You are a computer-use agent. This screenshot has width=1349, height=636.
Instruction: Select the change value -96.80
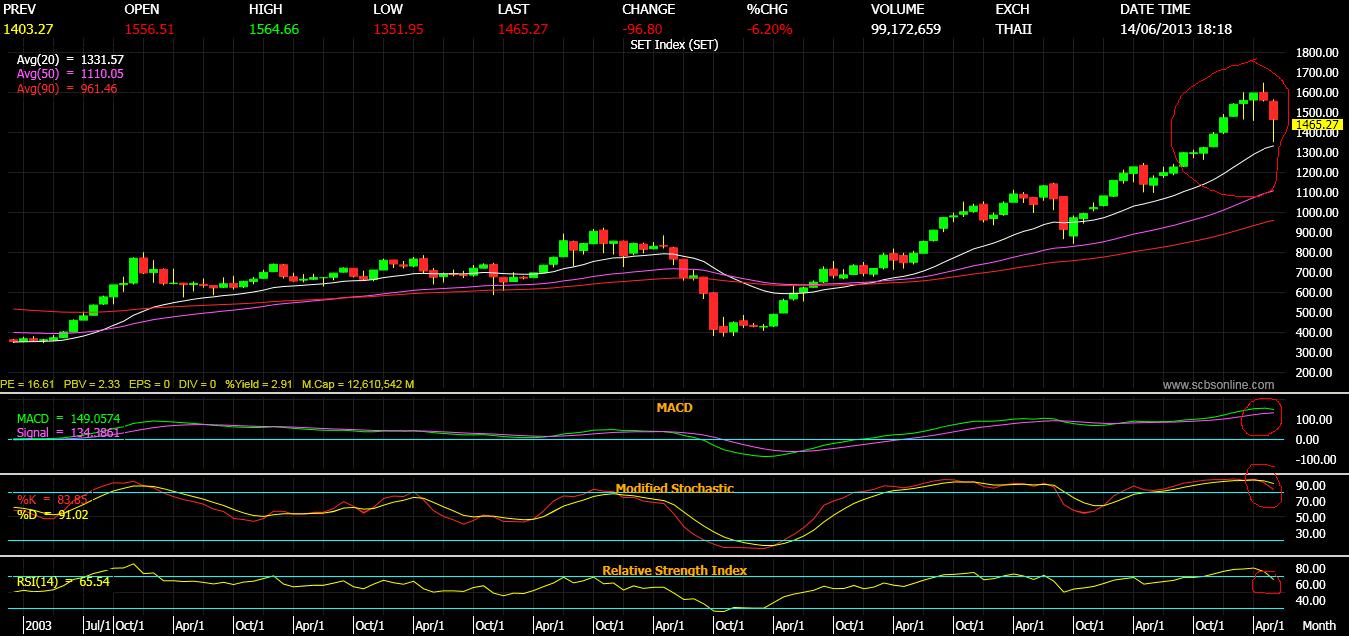(x=642, y=29)
